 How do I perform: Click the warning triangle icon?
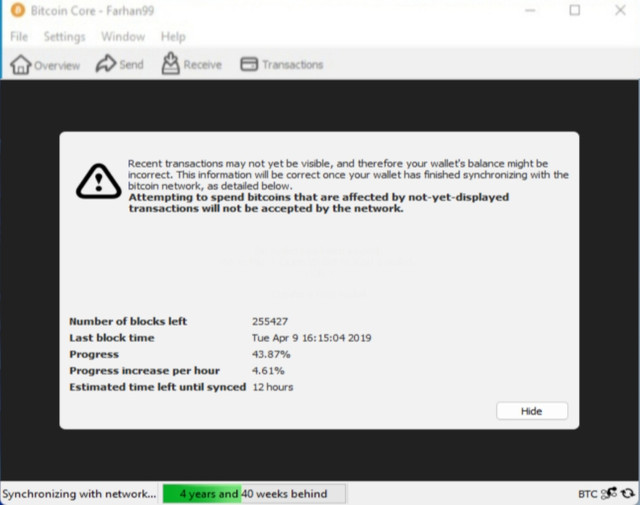(98, 182)
